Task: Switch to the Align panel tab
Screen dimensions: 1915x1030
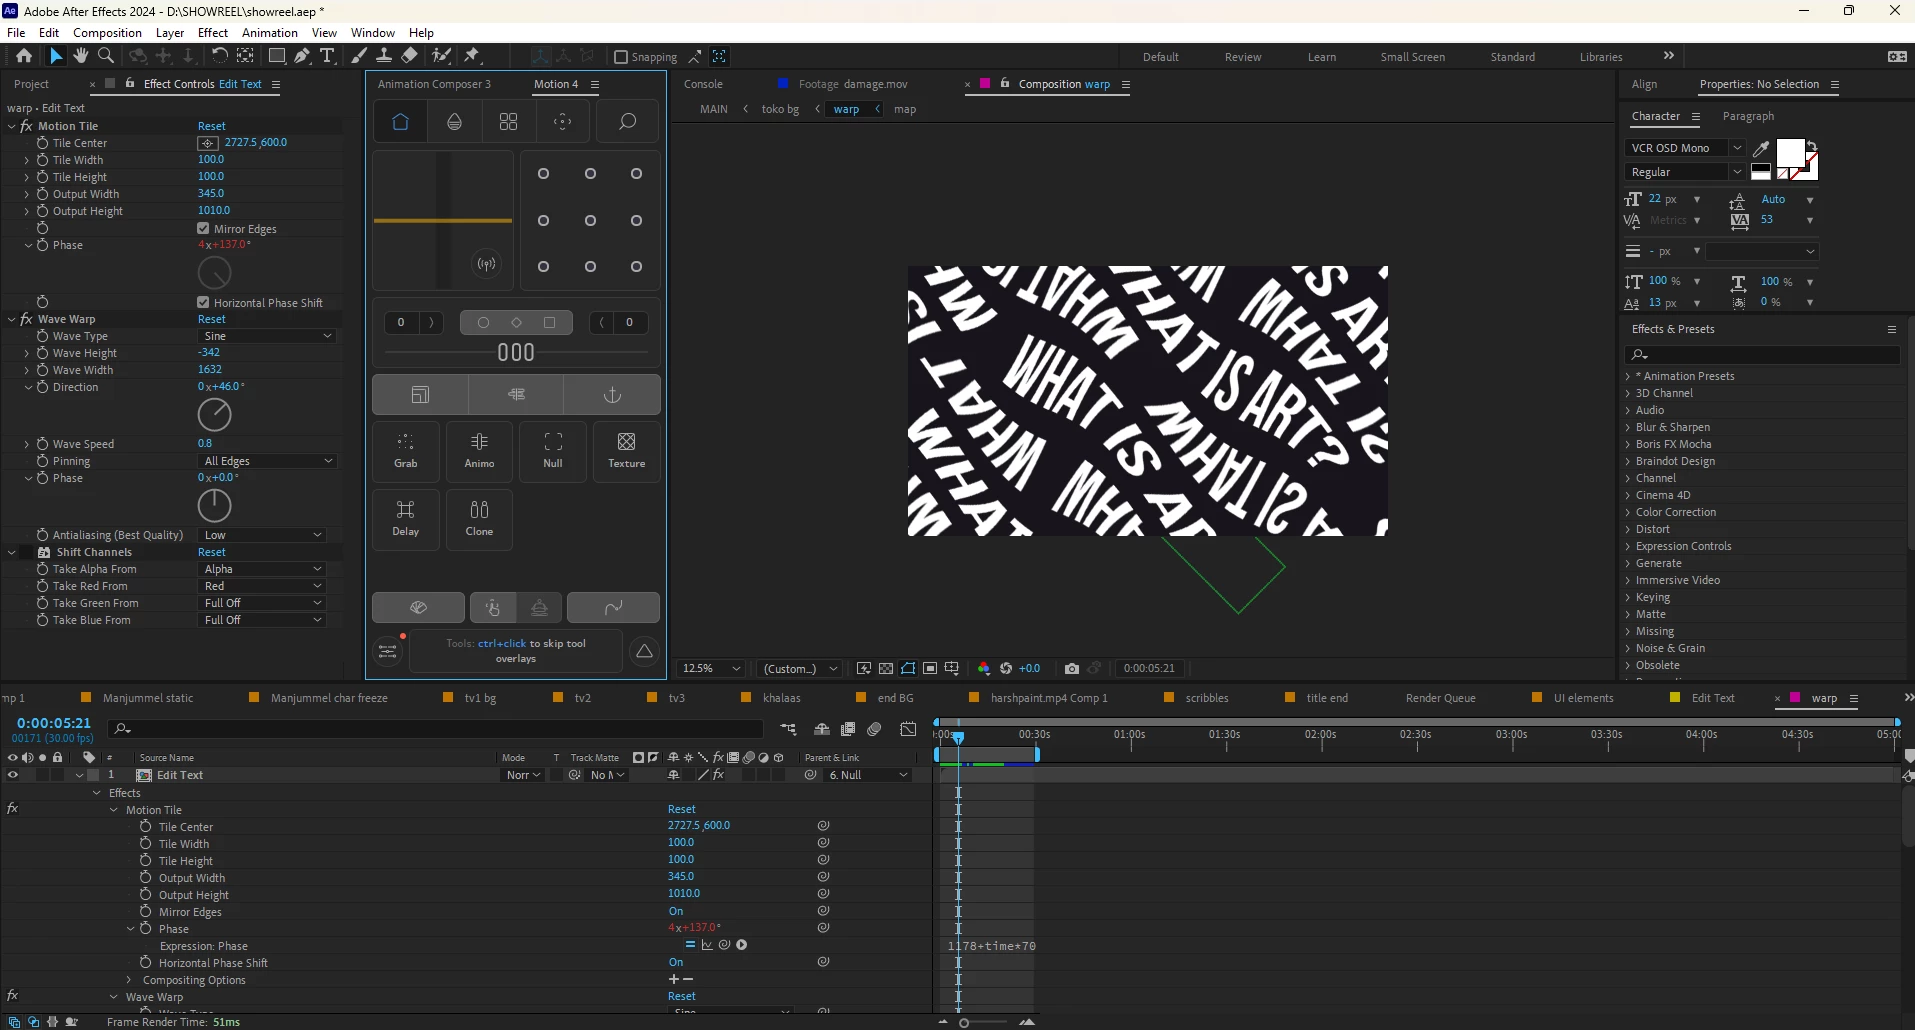Action: 1644,84
